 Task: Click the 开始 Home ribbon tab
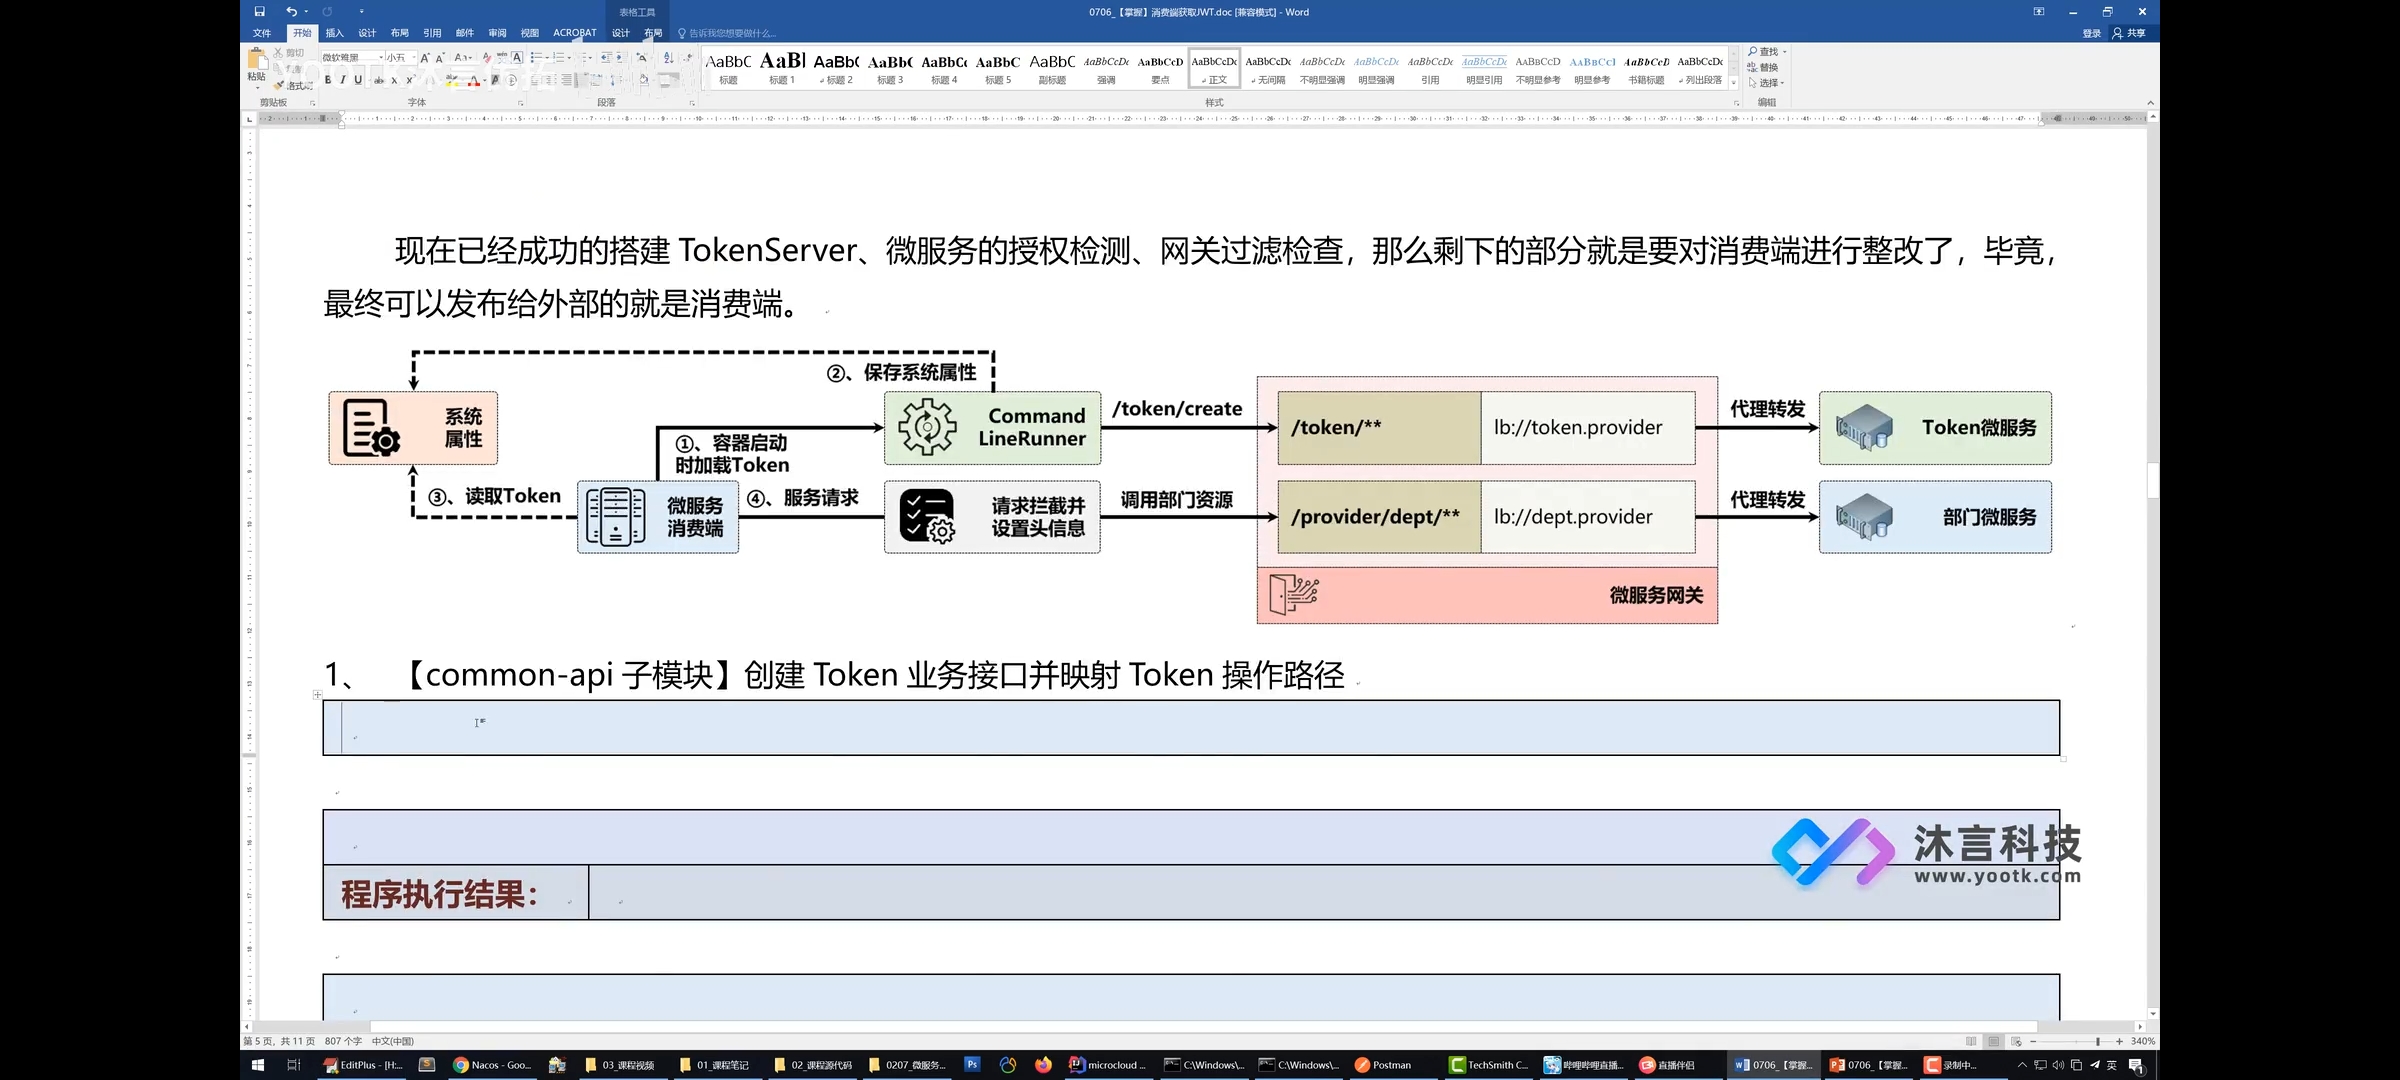point(302,32)
